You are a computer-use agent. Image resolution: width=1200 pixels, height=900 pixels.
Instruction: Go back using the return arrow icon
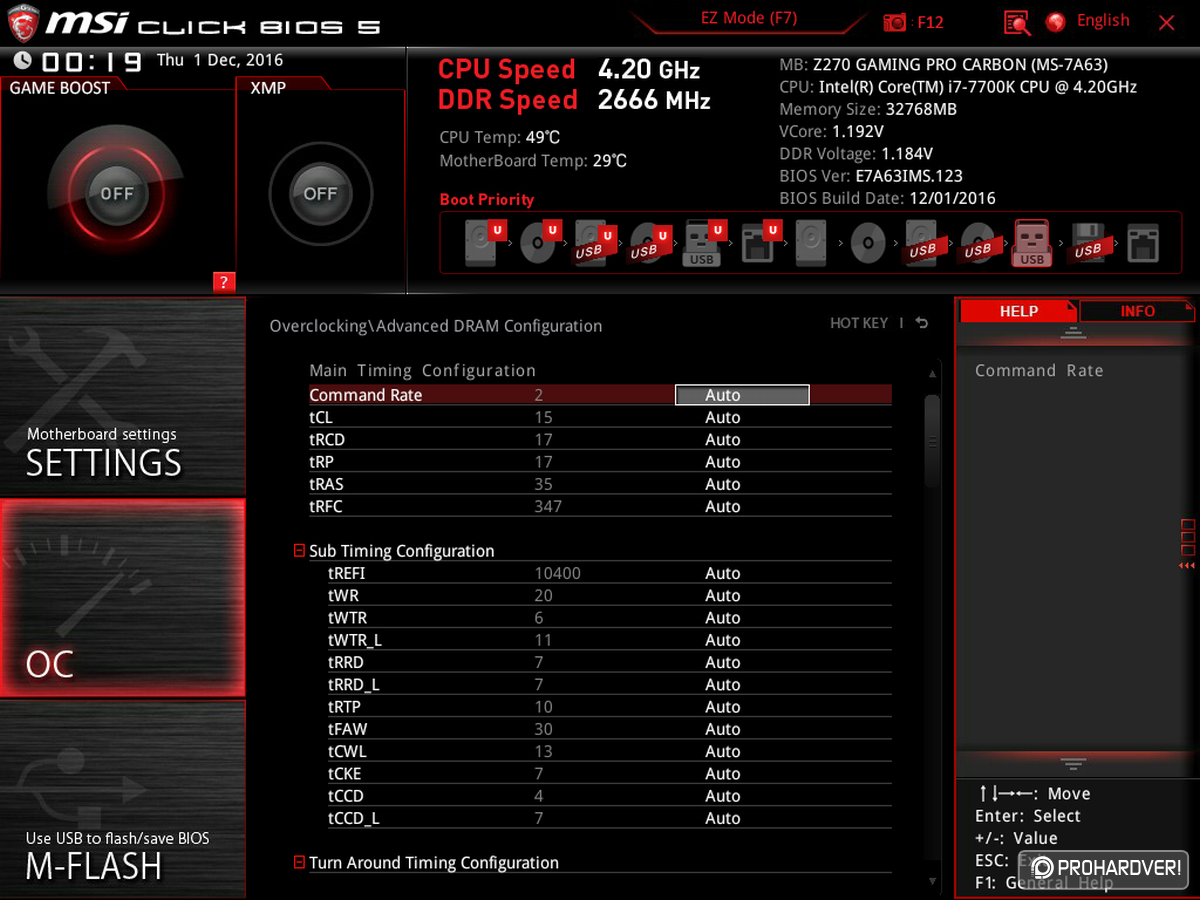tap(921, 323)
